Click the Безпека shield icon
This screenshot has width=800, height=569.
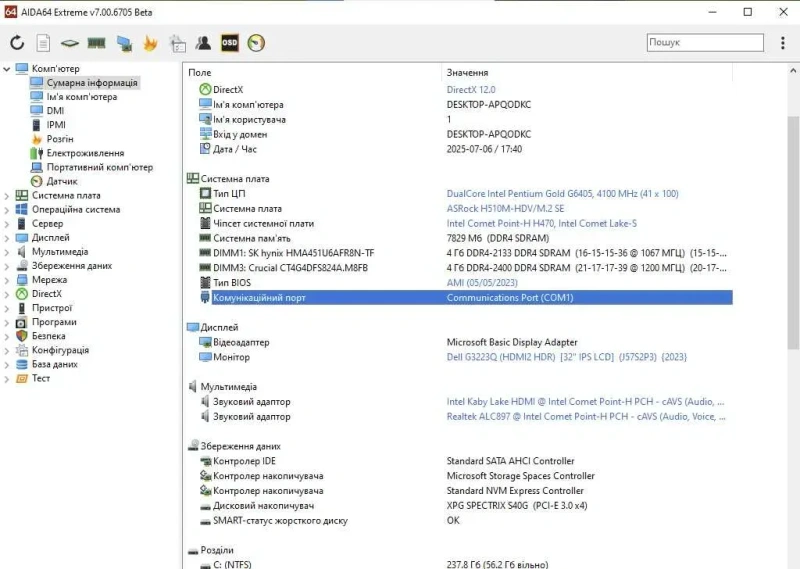point(21,336)
